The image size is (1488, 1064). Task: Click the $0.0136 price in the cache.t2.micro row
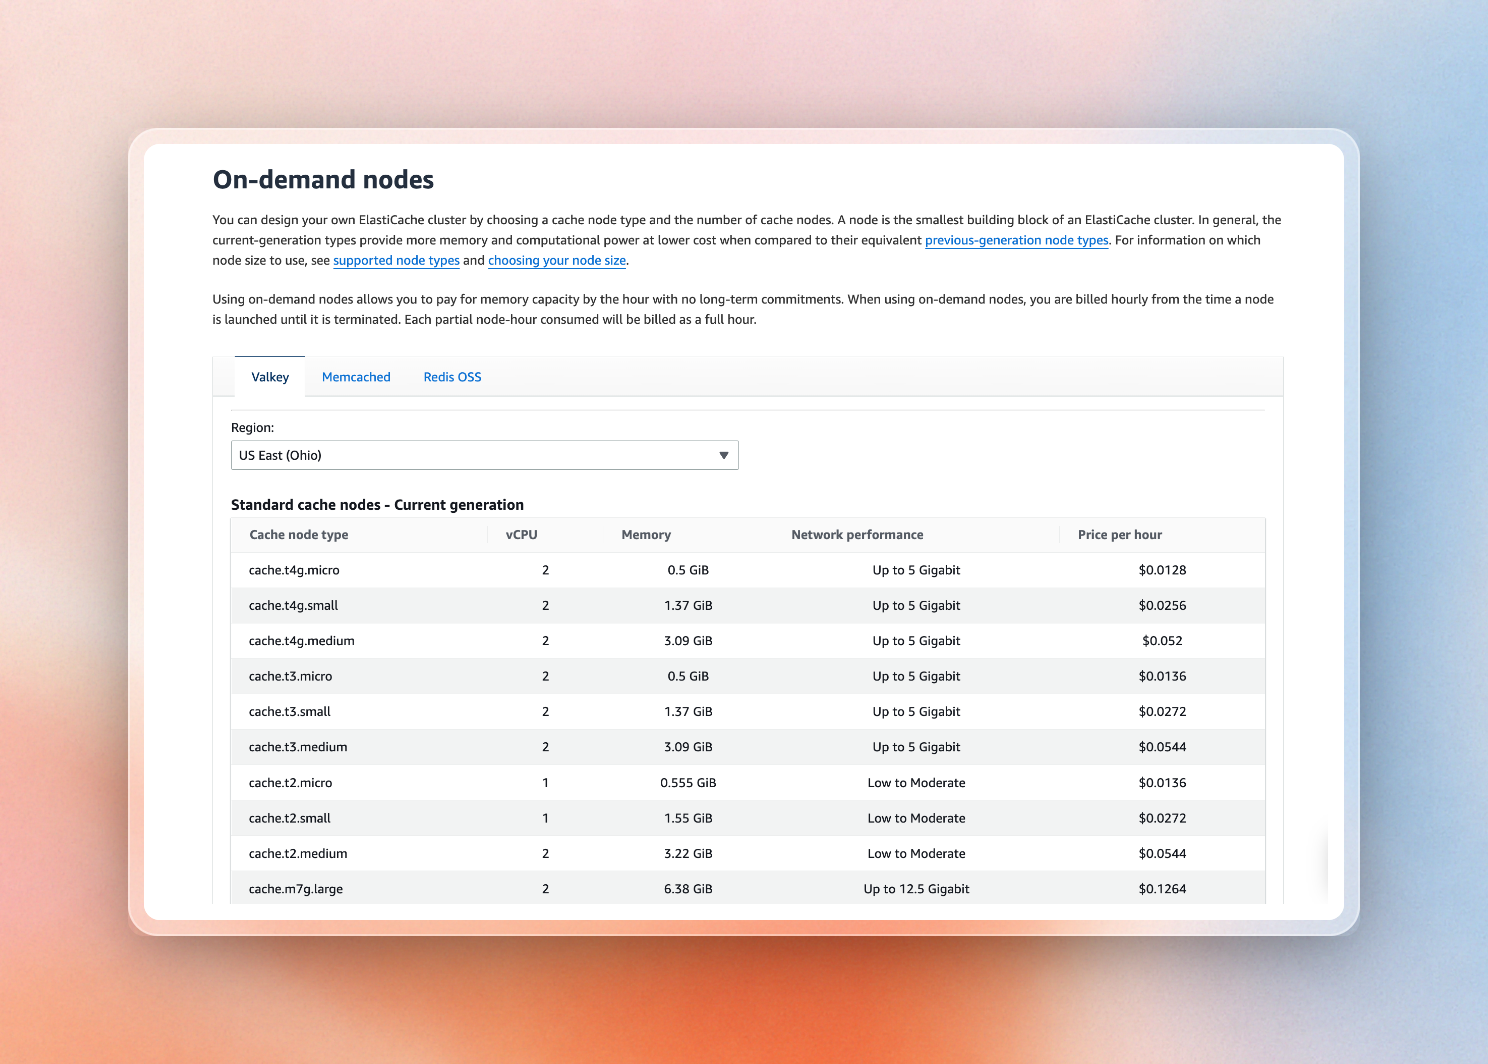[1162, 783]
